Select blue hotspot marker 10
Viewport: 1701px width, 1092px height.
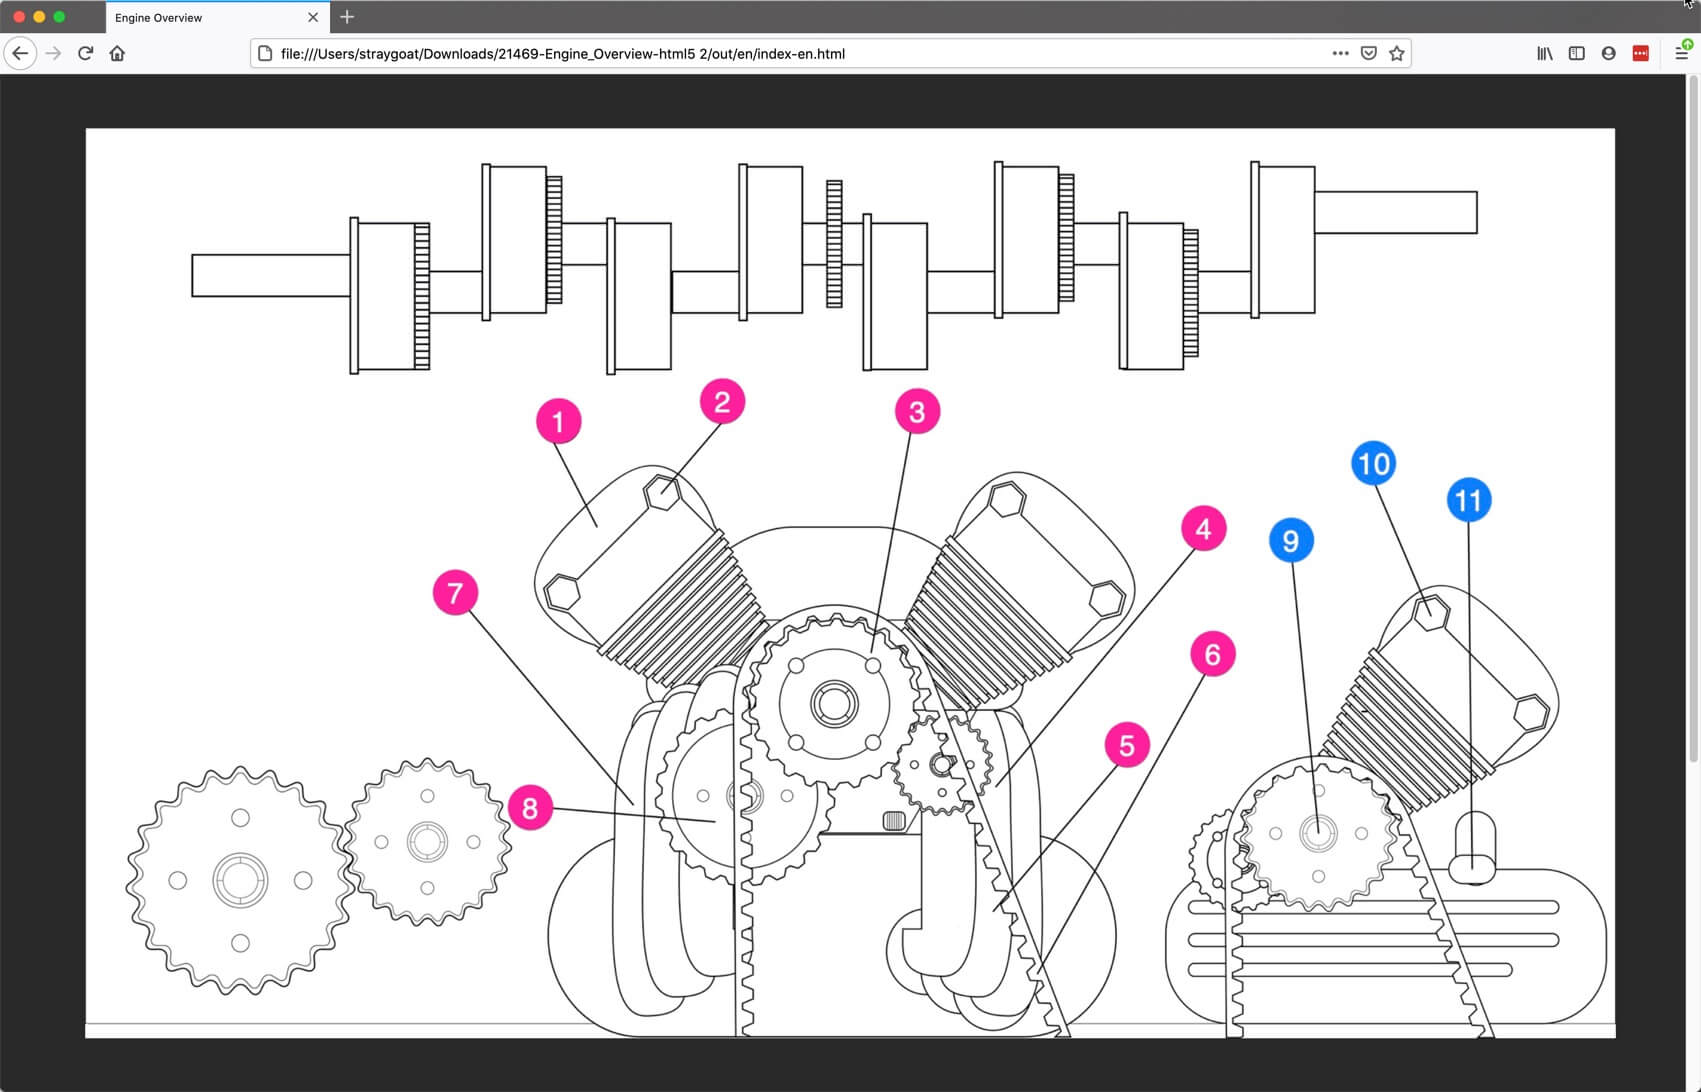coord(1374,463)
